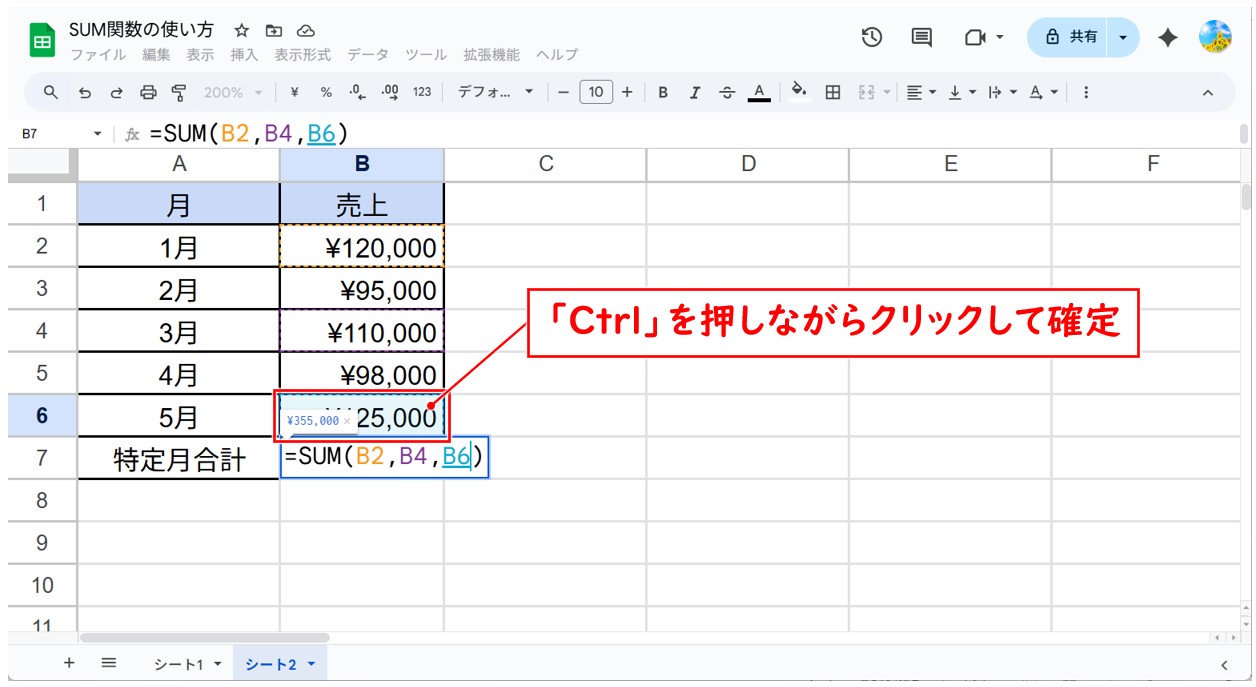Click the Gemini sparkle icon
The height and width of the screenshot is (687, 1256).
pos(1167,37)
